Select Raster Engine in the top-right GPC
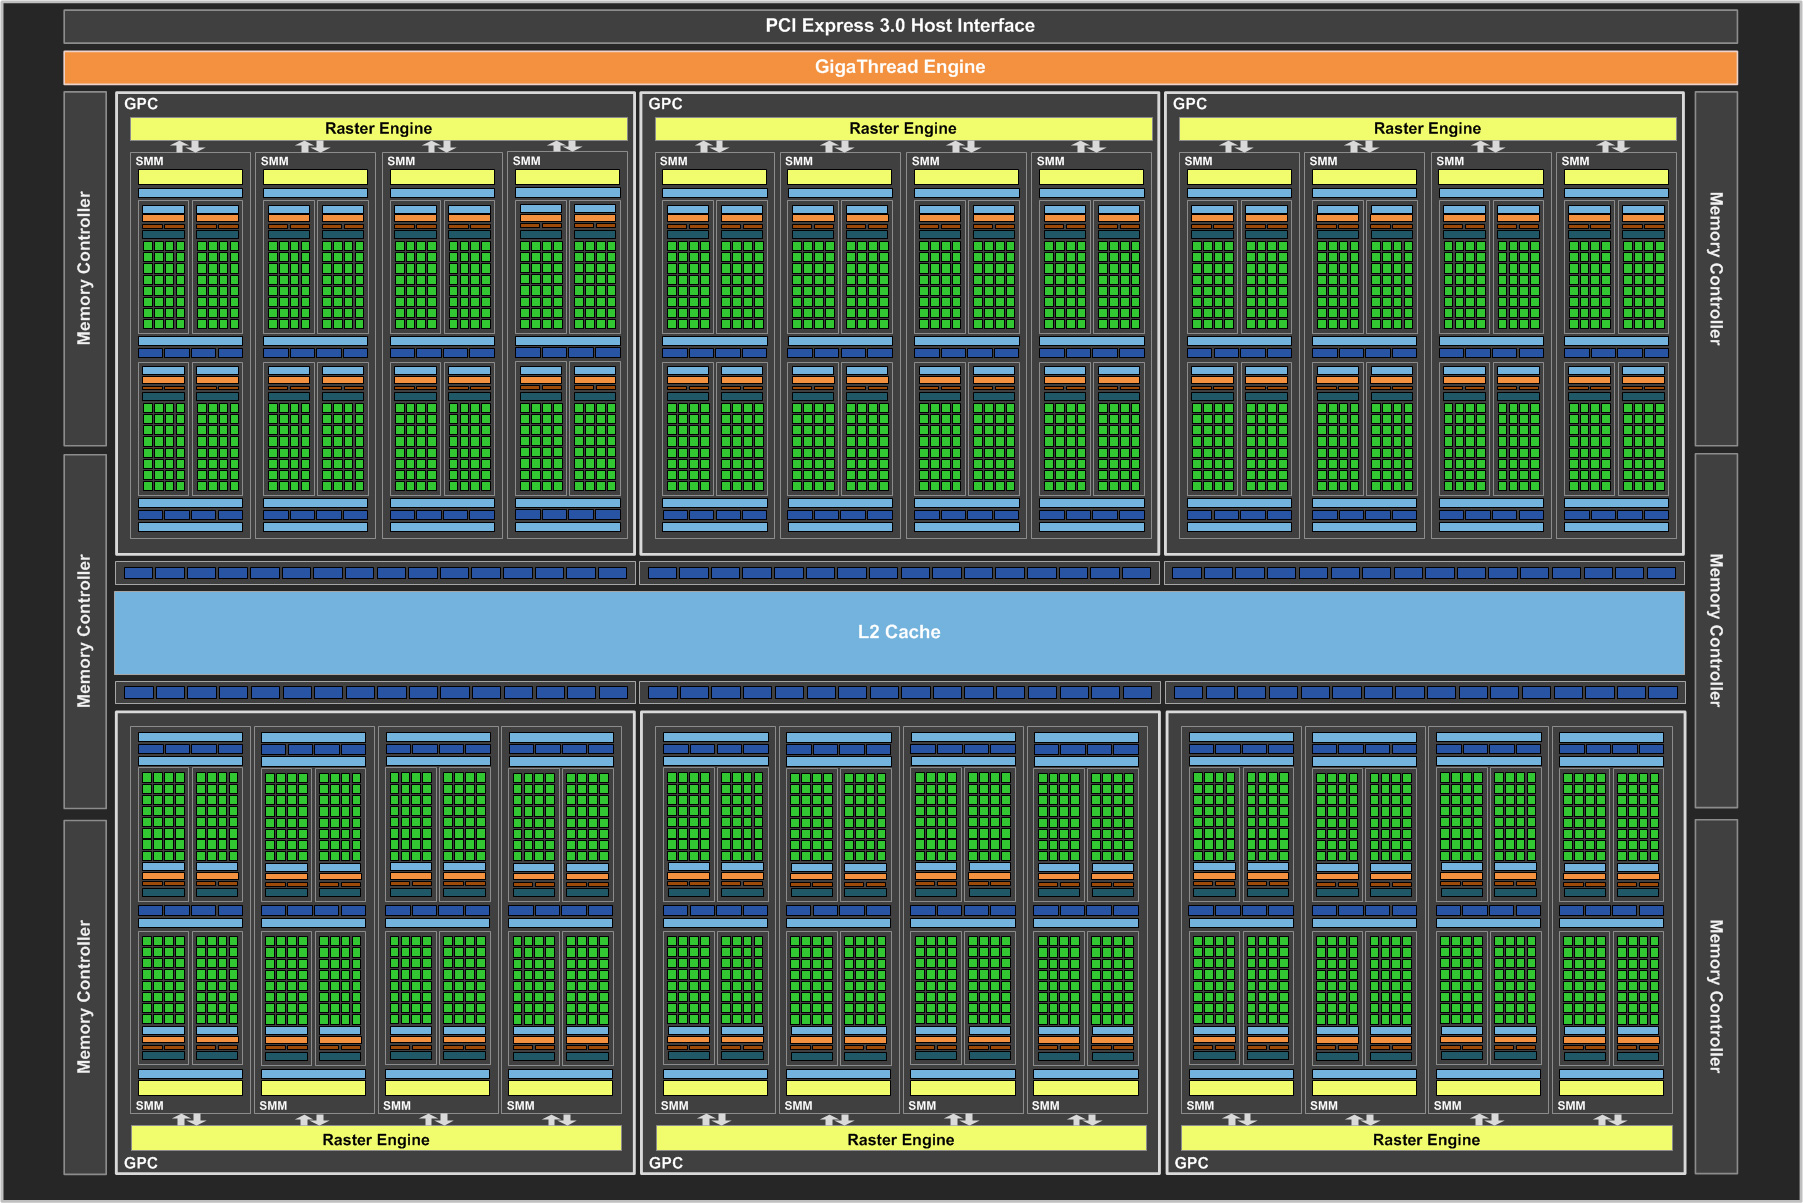Image resolution: width=1803 pixels, height=1203 pixels. click(x=1427, y=129)
